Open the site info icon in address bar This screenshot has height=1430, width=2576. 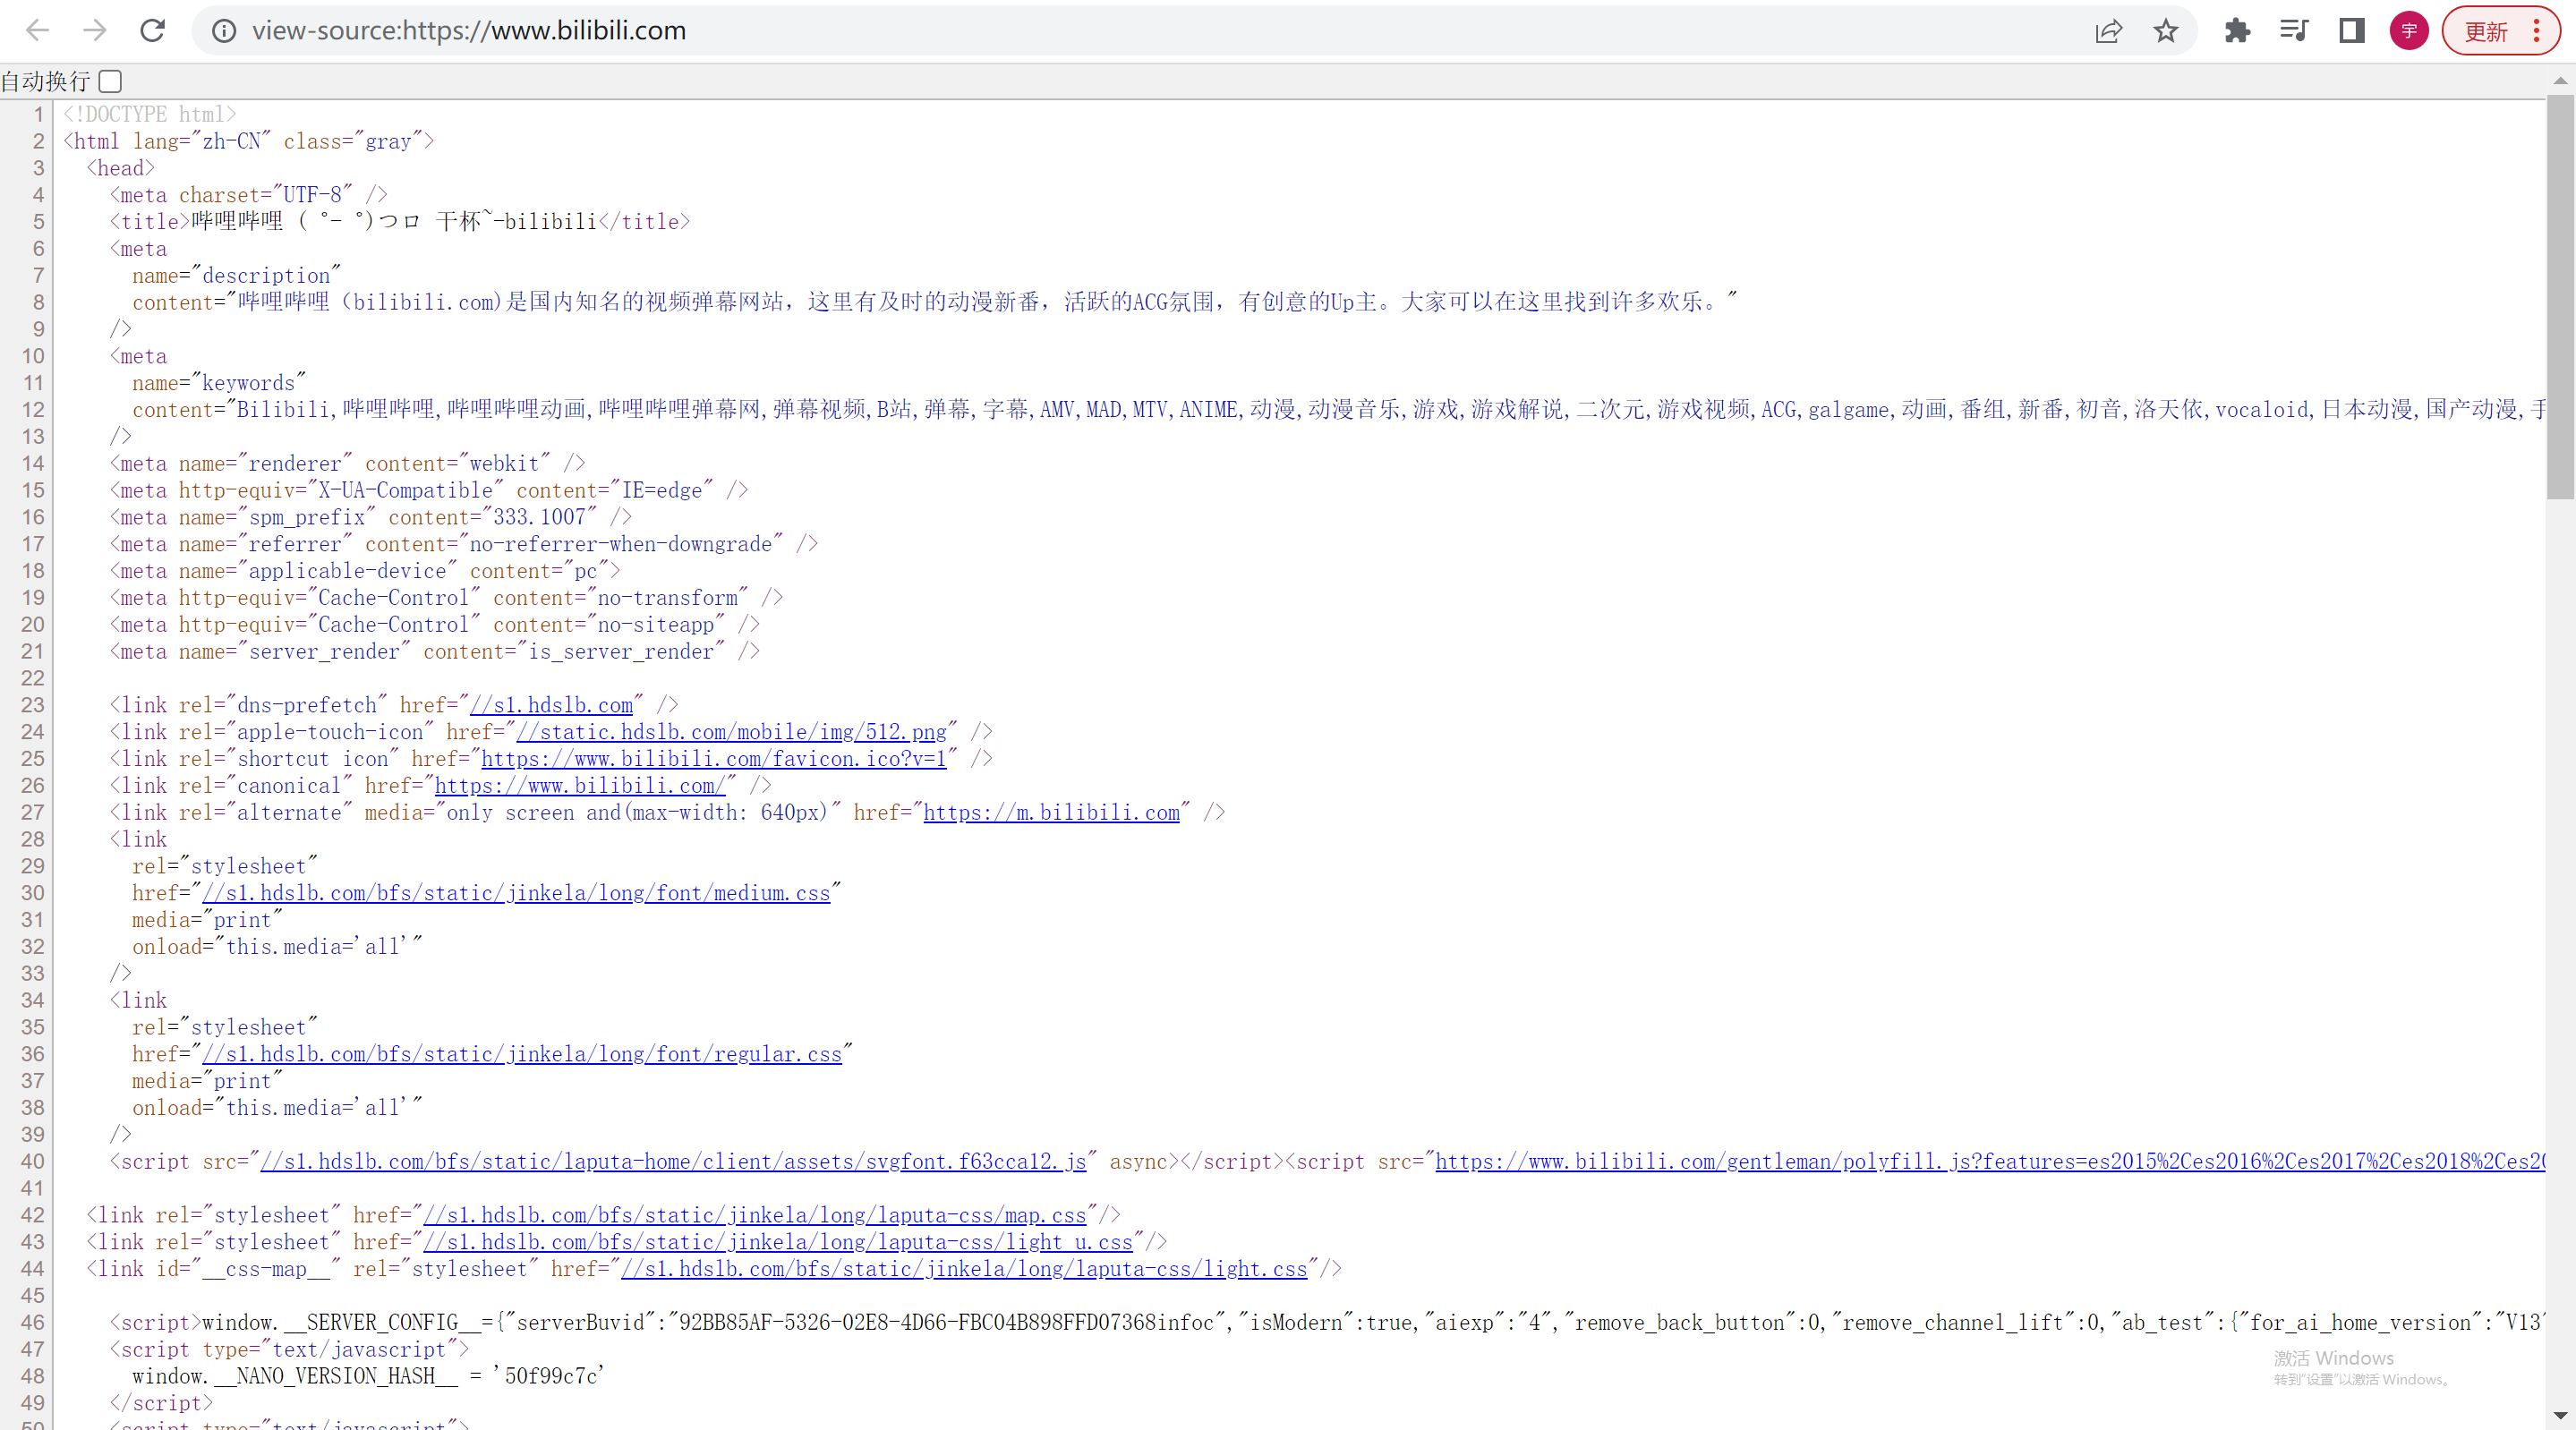(x=224, y=31)
